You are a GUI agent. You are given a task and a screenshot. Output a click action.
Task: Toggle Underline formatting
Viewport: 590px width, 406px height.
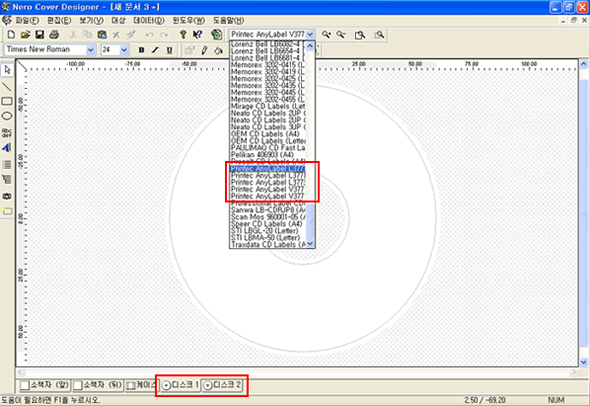170,50
